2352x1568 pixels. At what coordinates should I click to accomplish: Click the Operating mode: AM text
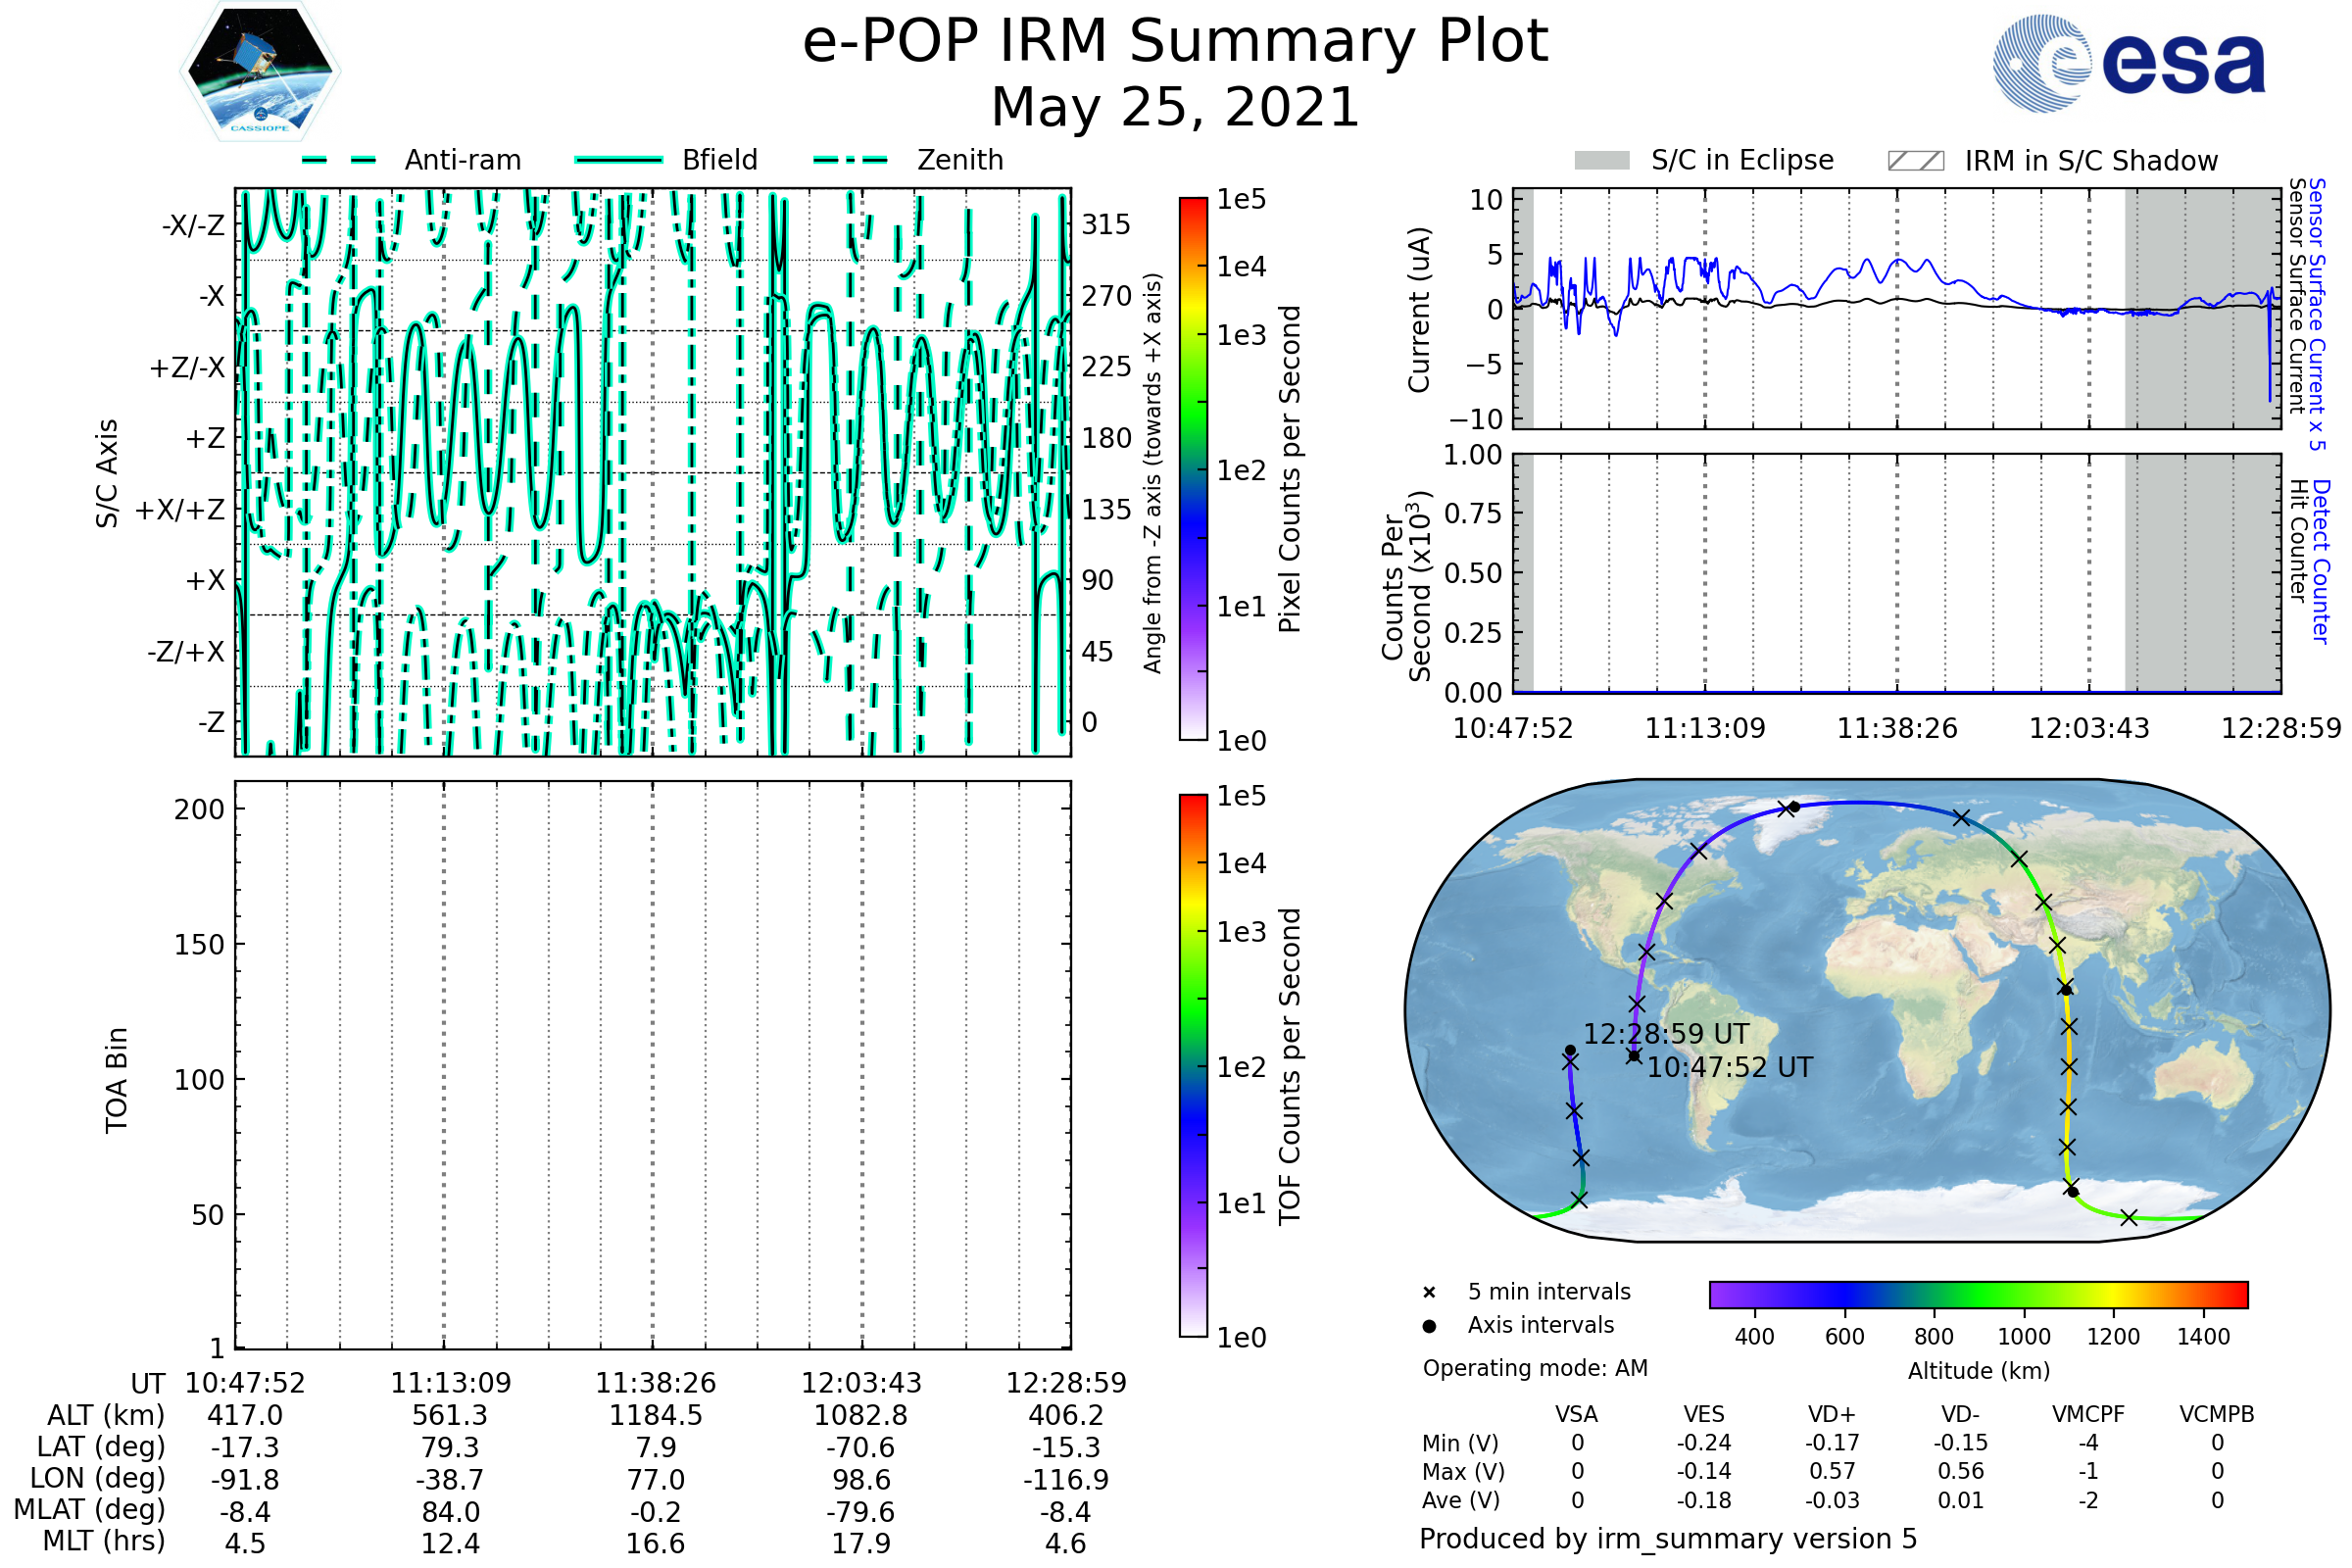point(1535,1368)
